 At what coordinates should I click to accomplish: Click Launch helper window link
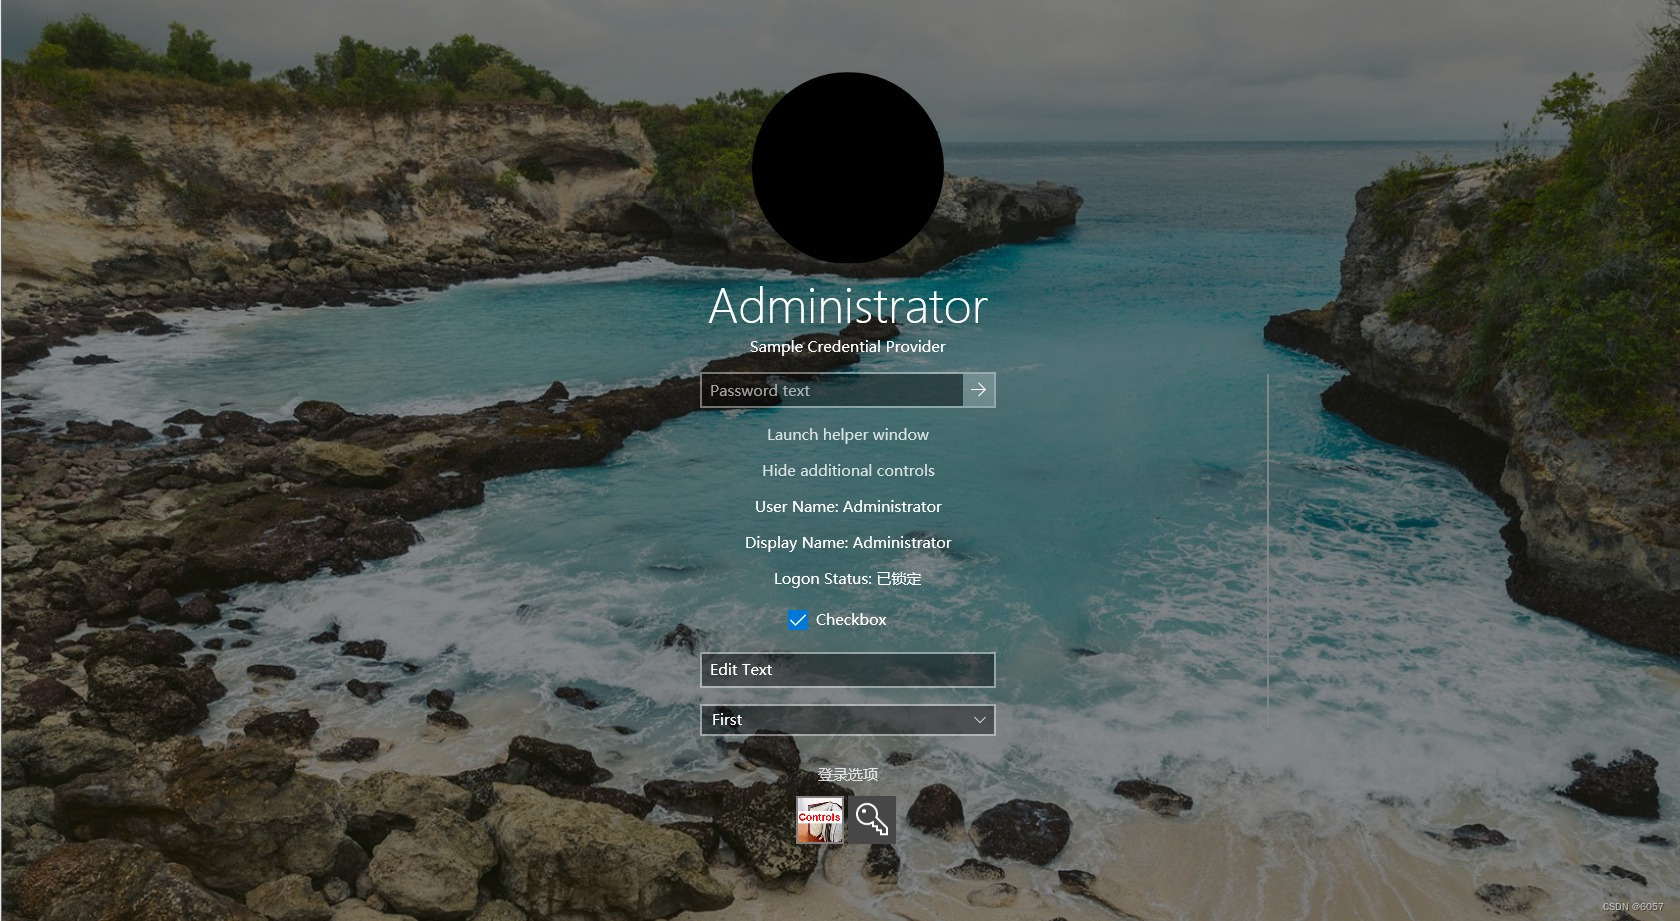(848, 435)
